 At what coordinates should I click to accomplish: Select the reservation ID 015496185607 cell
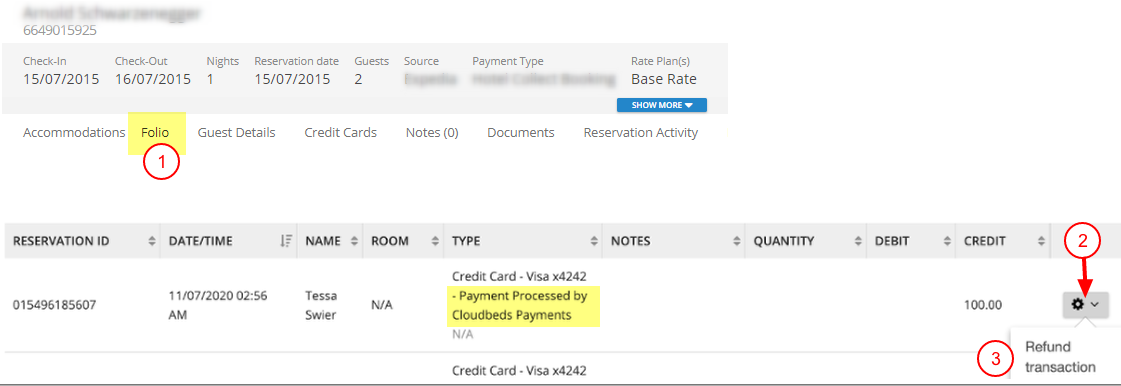point(54,305)
